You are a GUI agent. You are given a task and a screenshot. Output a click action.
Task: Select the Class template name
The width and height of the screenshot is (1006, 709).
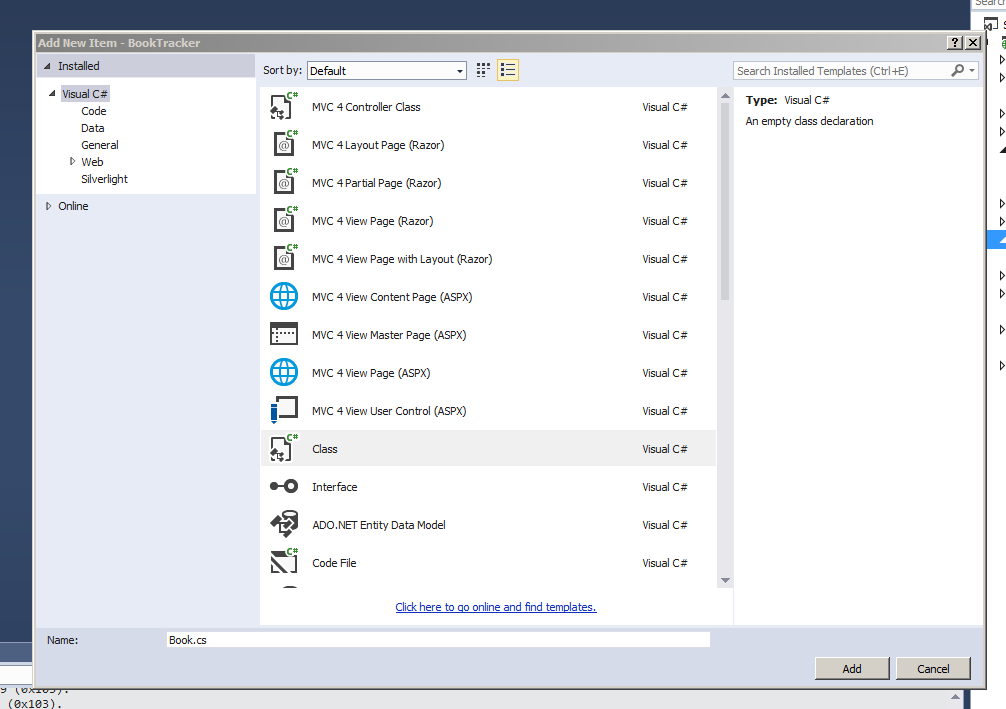pos(325,449)
